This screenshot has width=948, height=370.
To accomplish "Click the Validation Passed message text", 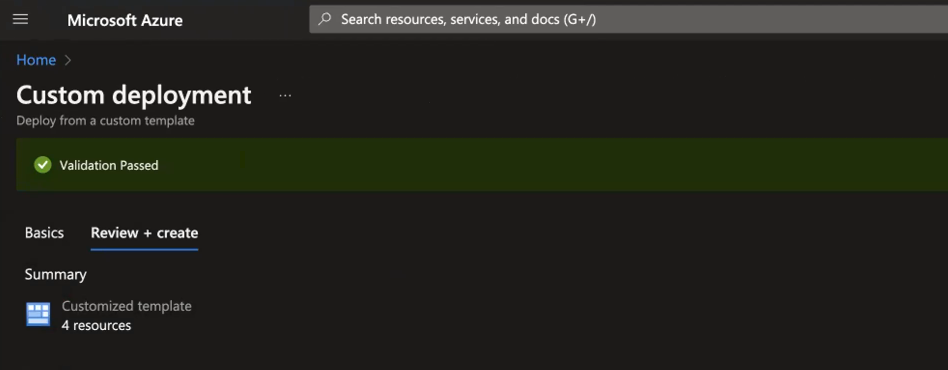I will (x=109, y=165).
